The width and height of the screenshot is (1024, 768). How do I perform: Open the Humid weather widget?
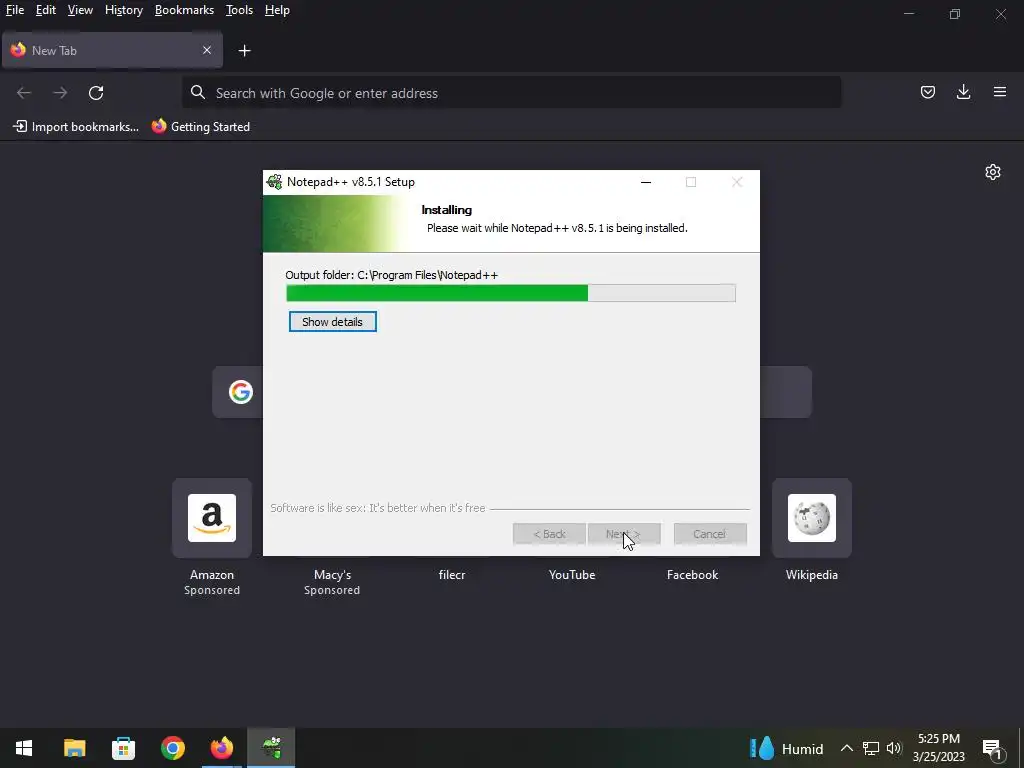786,748
